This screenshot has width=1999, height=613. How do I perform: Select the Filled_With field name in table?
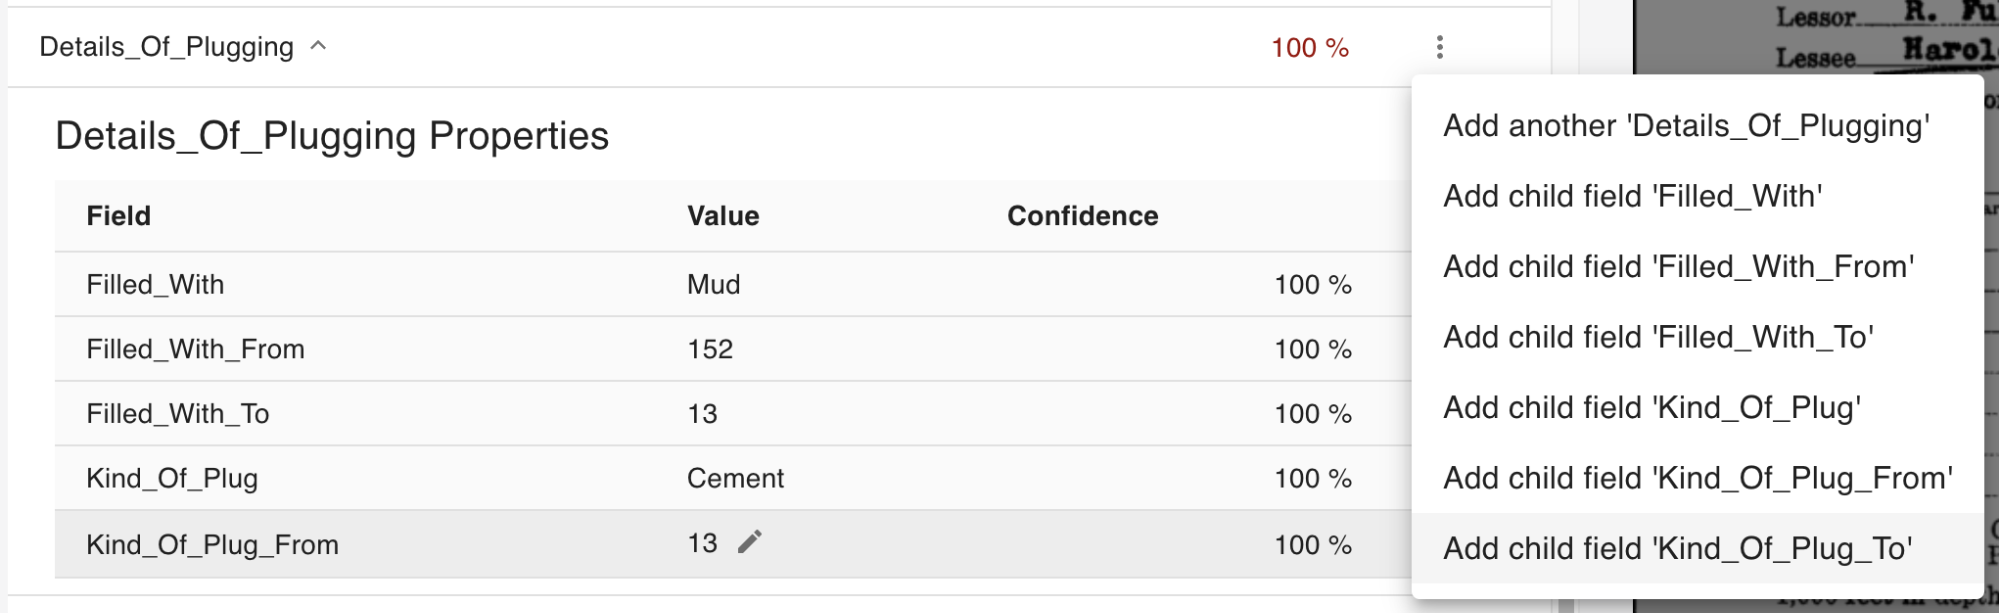click(x=155, y=285)
